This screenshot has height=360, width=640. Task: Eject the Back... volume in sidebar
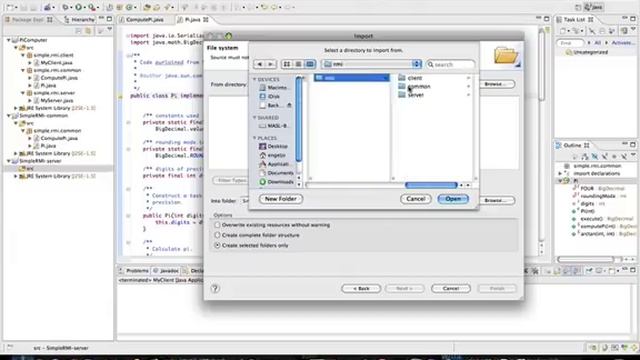289,105
